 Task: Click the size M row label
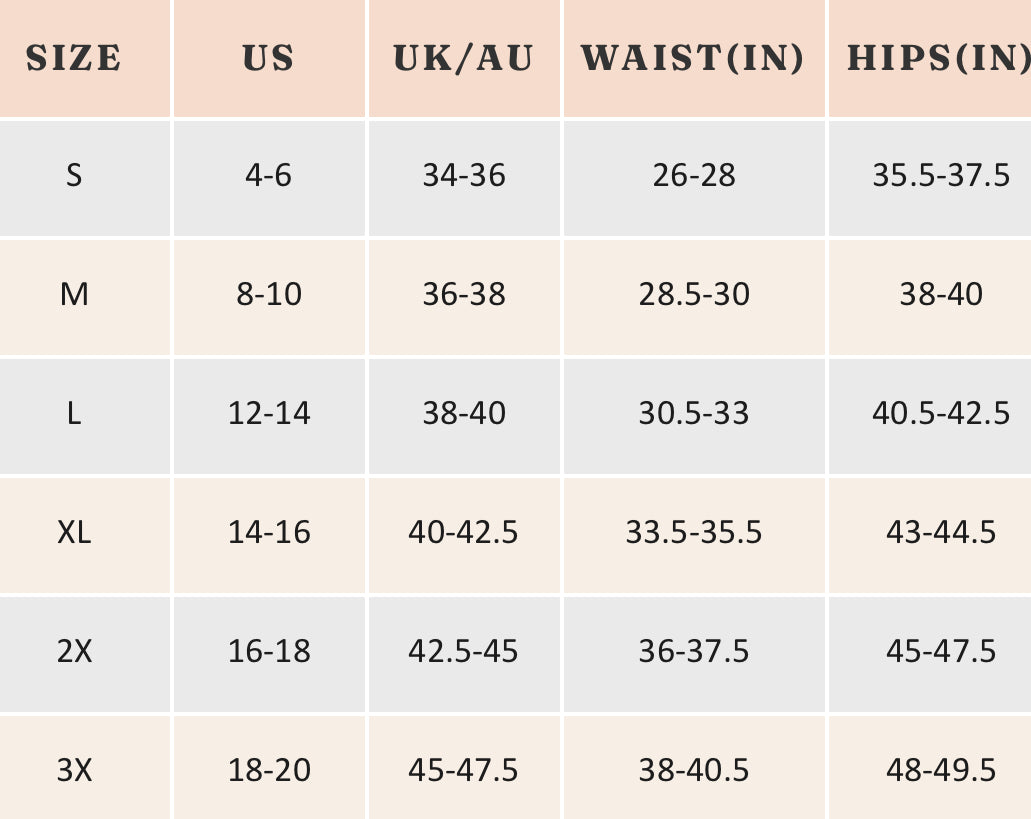[74, 294]
